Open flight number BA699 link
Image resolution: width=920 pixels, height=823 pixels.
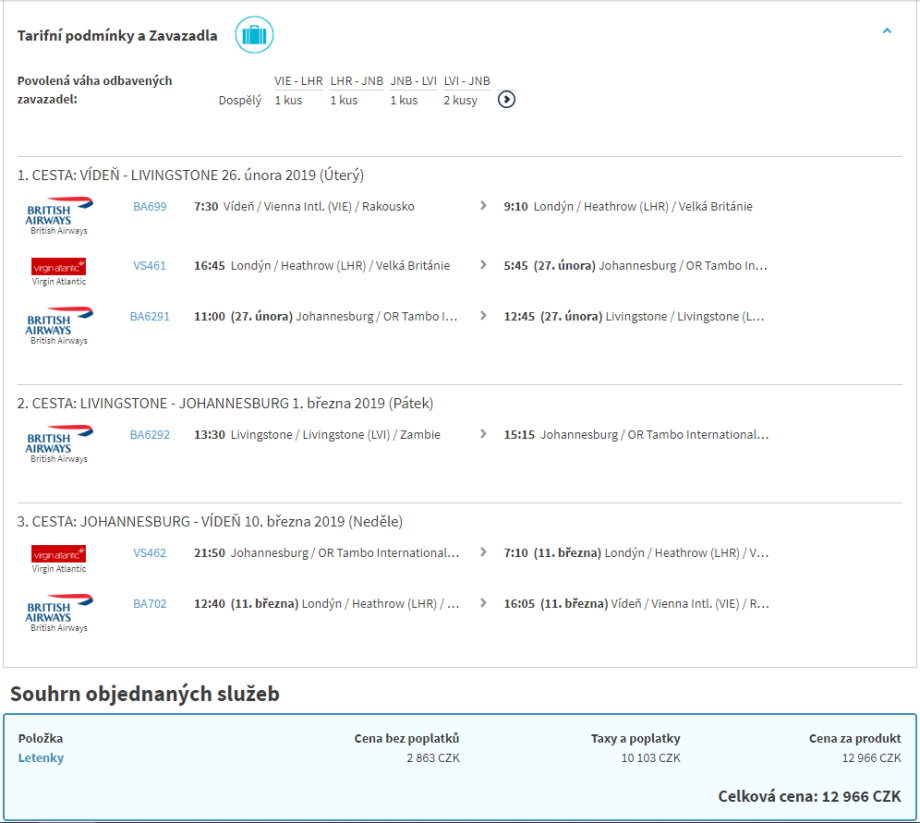pyautogui.click(x=150, y=207)
